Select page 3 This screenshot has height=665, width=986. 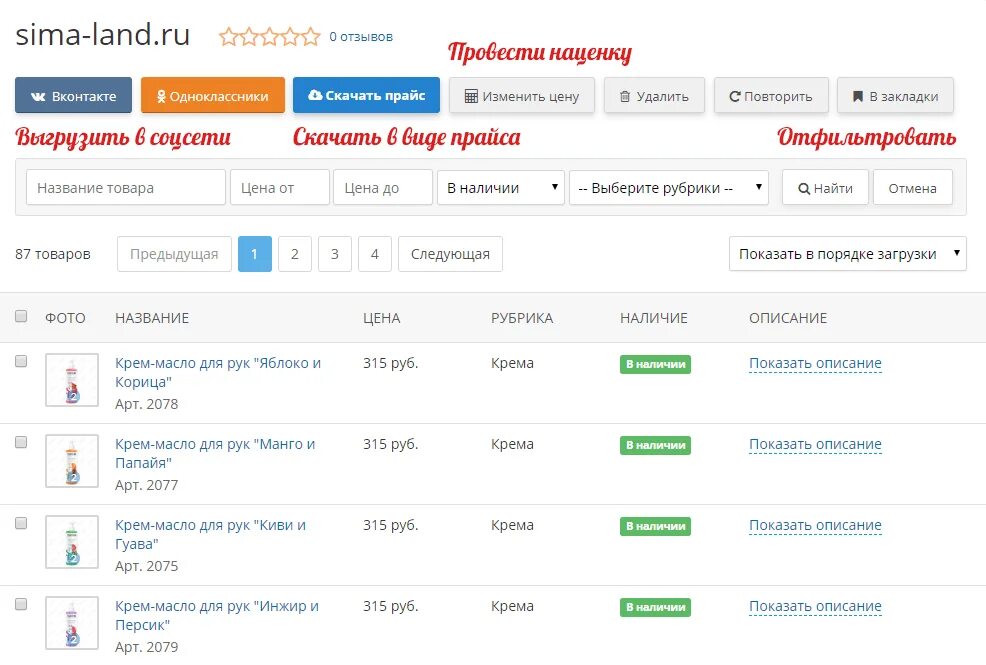pyautogui.click(x=335, y=254)
